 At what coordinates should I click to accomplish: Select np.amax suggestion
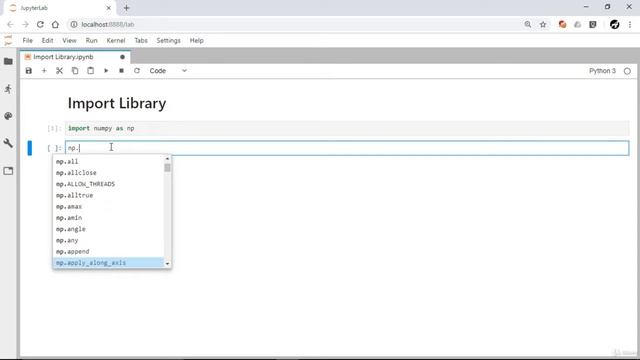coord(109,207)
